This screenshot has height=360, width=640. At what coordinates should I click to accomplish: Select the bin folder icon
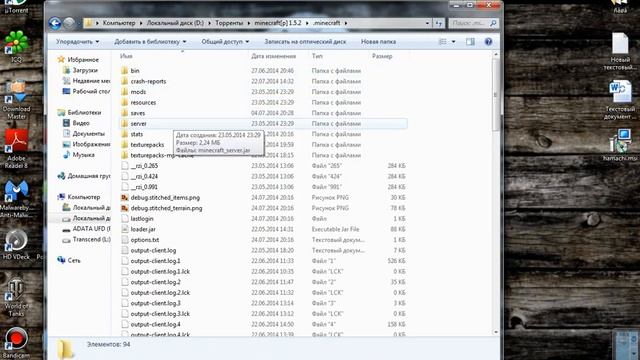[125, 71]
